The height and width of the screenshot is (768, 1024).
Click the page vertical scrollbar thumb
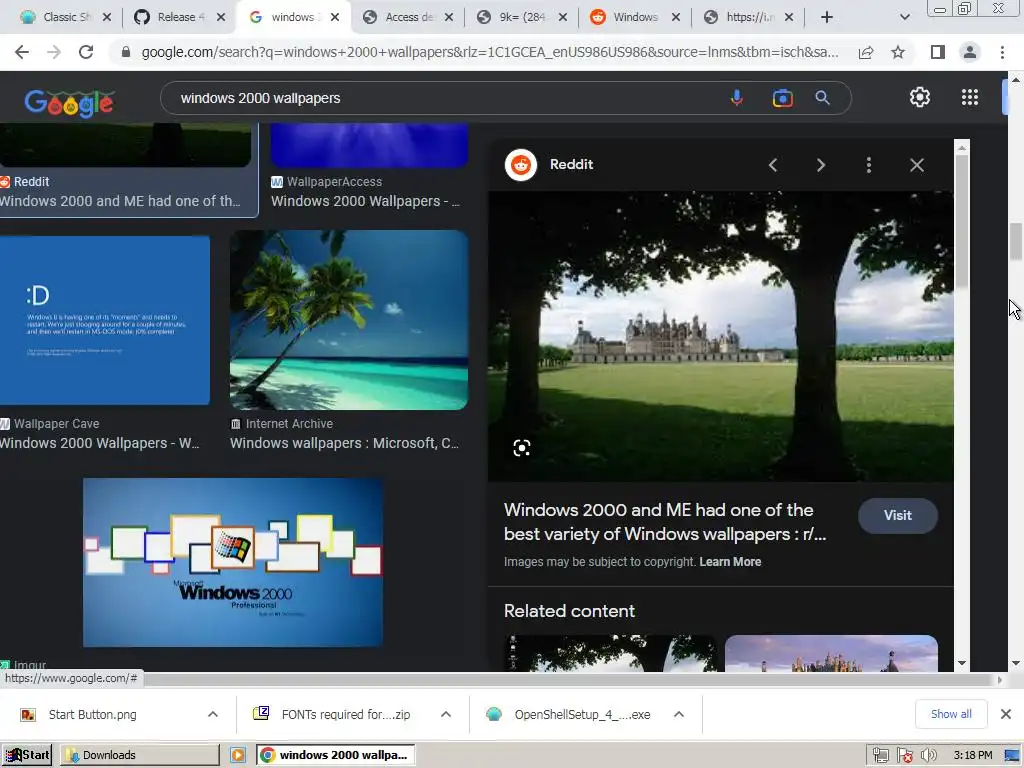click(1016, 242)
